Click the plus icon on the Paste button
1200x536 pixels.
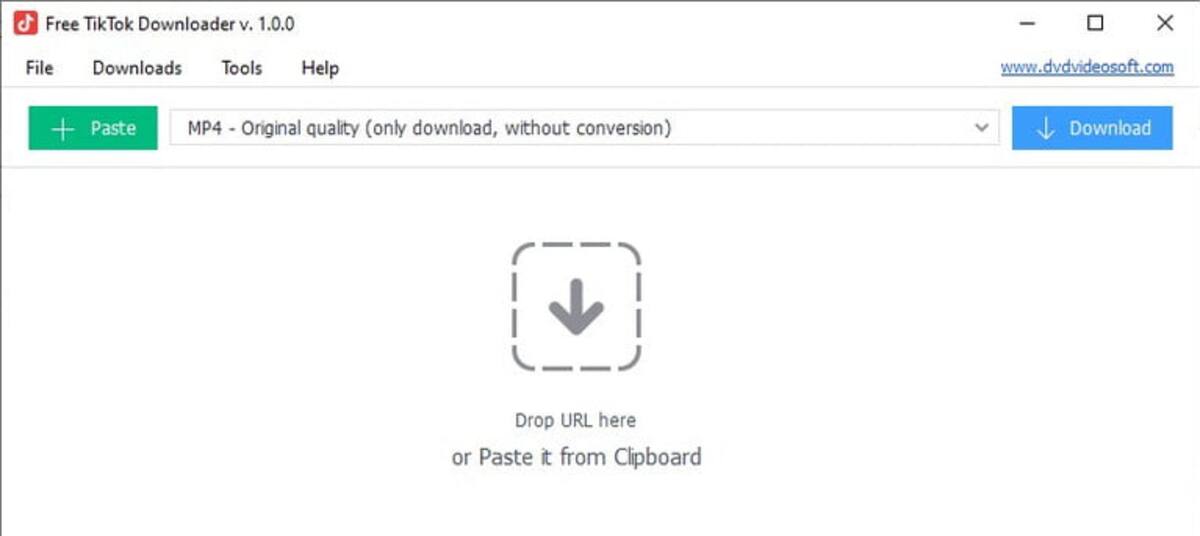[x=63, y=128]
